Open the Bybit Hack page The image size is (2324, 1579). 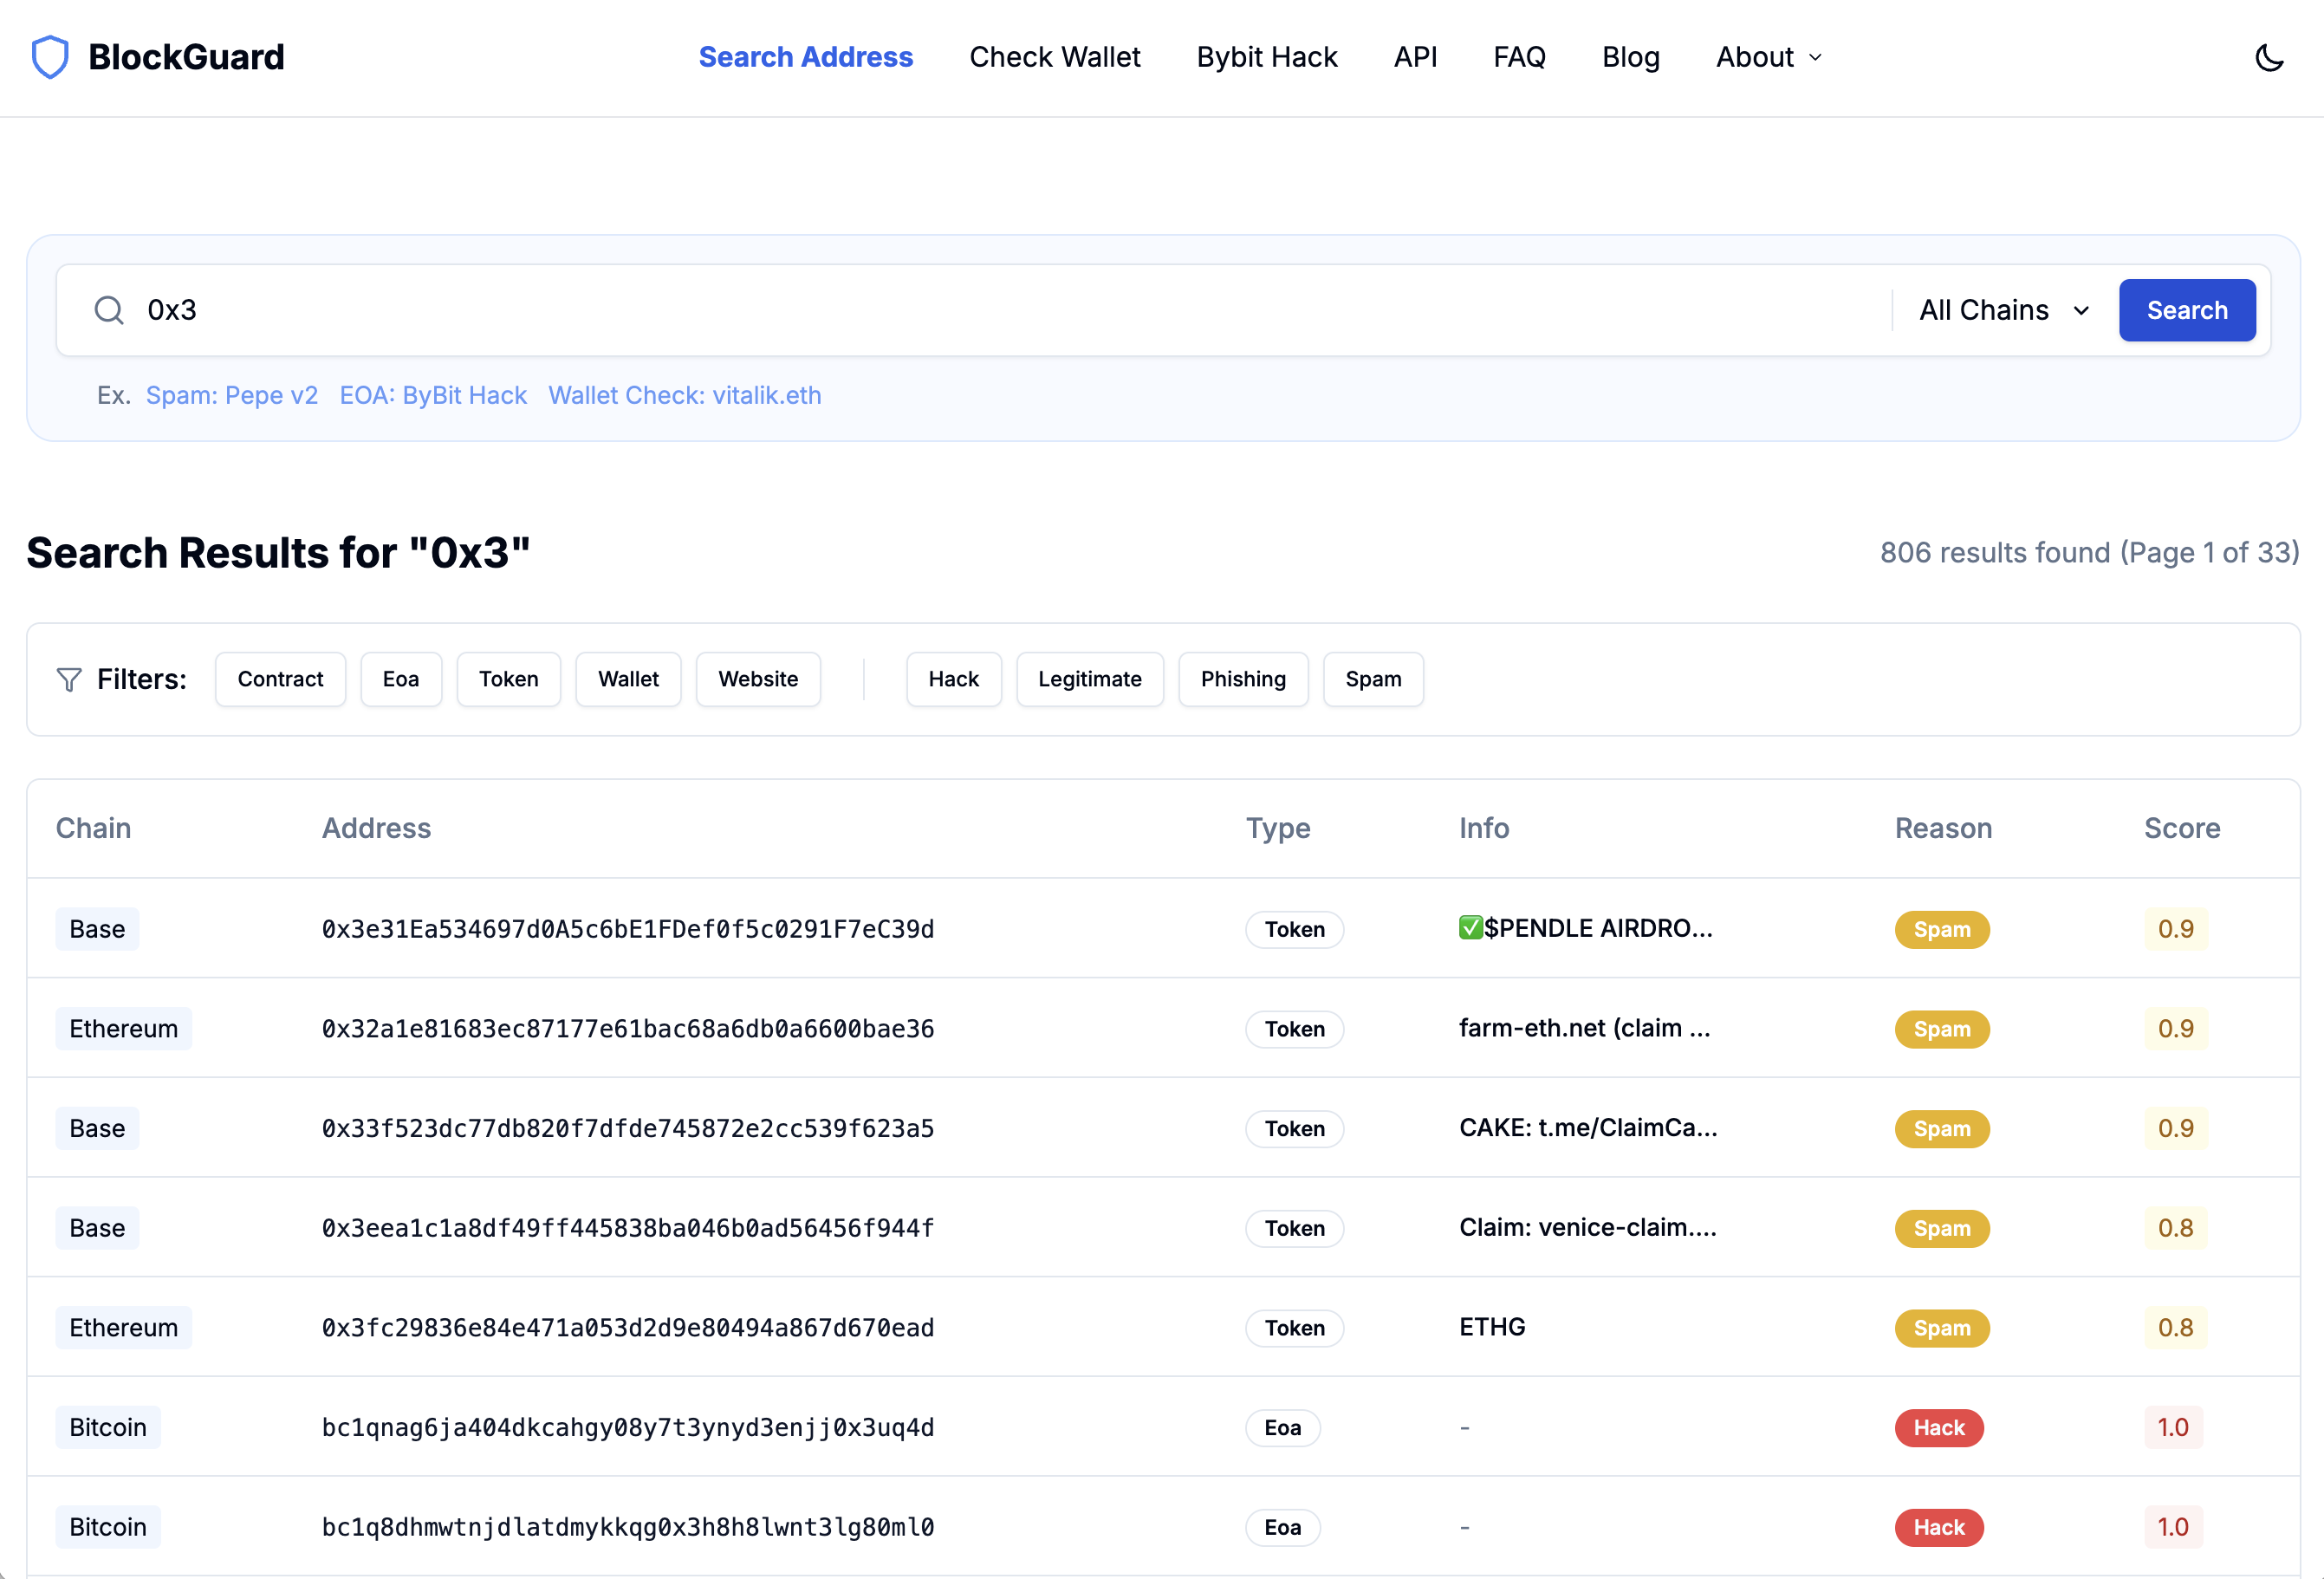(x=1266, y=57)
